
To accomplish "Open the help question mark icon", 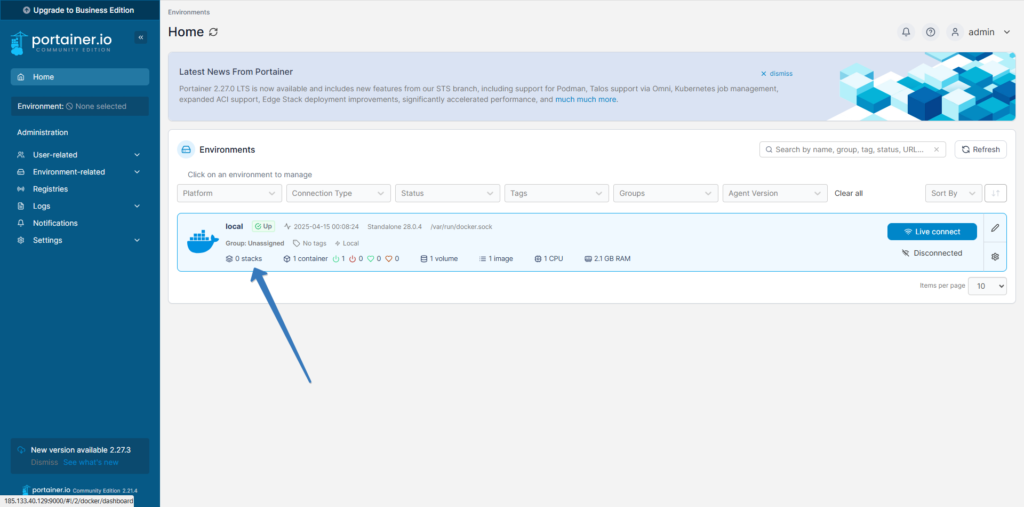I will tap(931, 32).
